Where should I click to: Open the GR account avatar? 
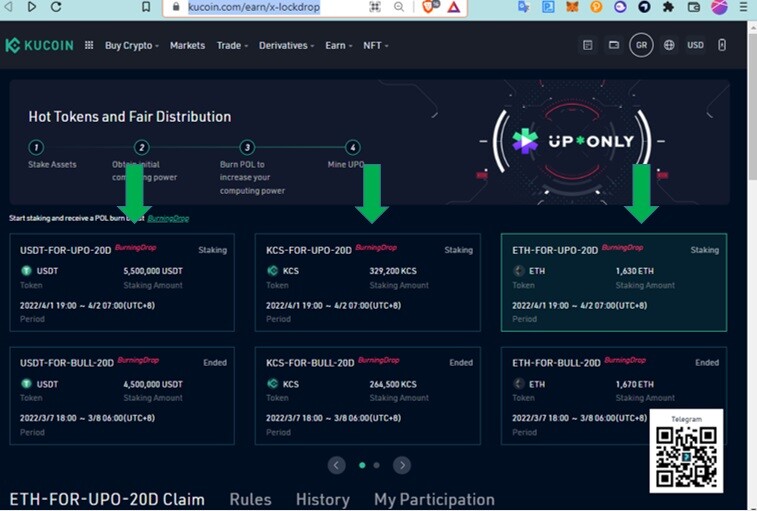click(641, 45)
